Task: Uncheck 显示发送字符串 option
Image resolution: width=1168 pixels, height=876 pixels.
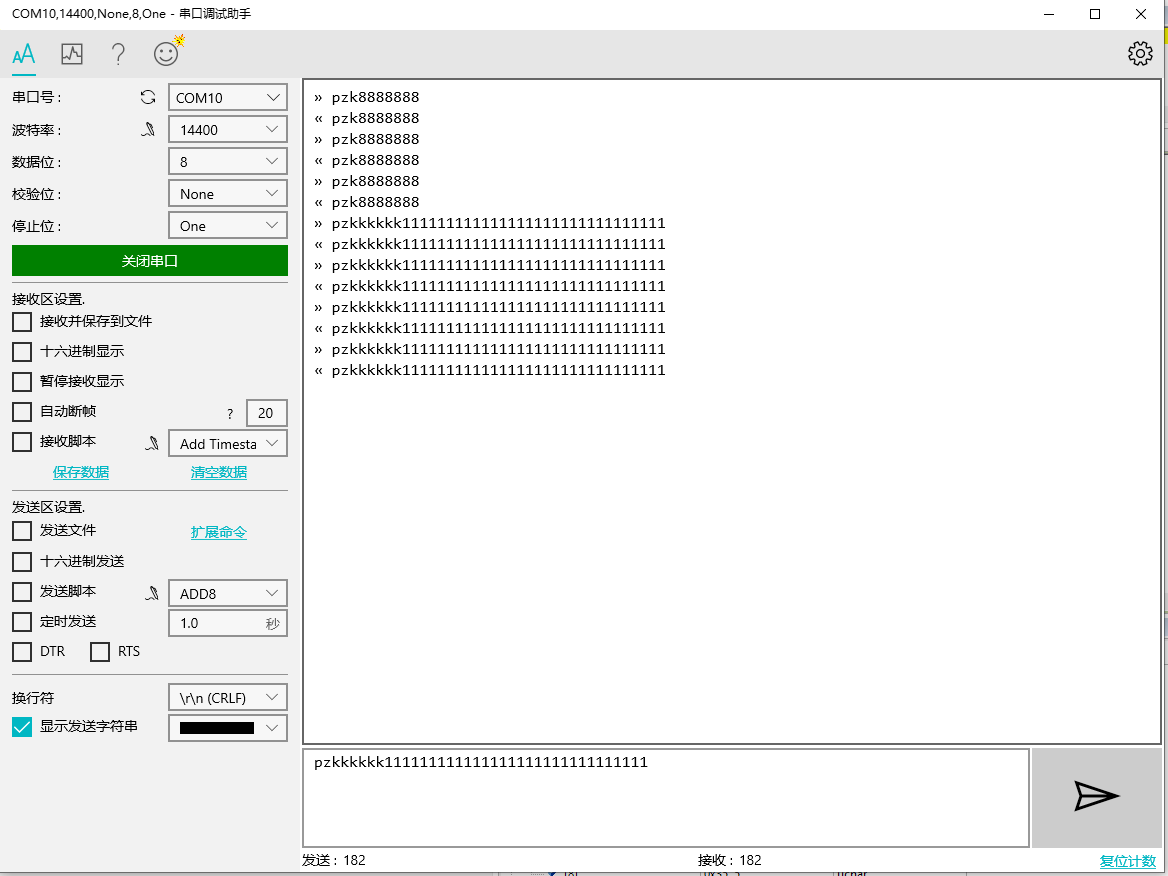Action: coord(21,727)
